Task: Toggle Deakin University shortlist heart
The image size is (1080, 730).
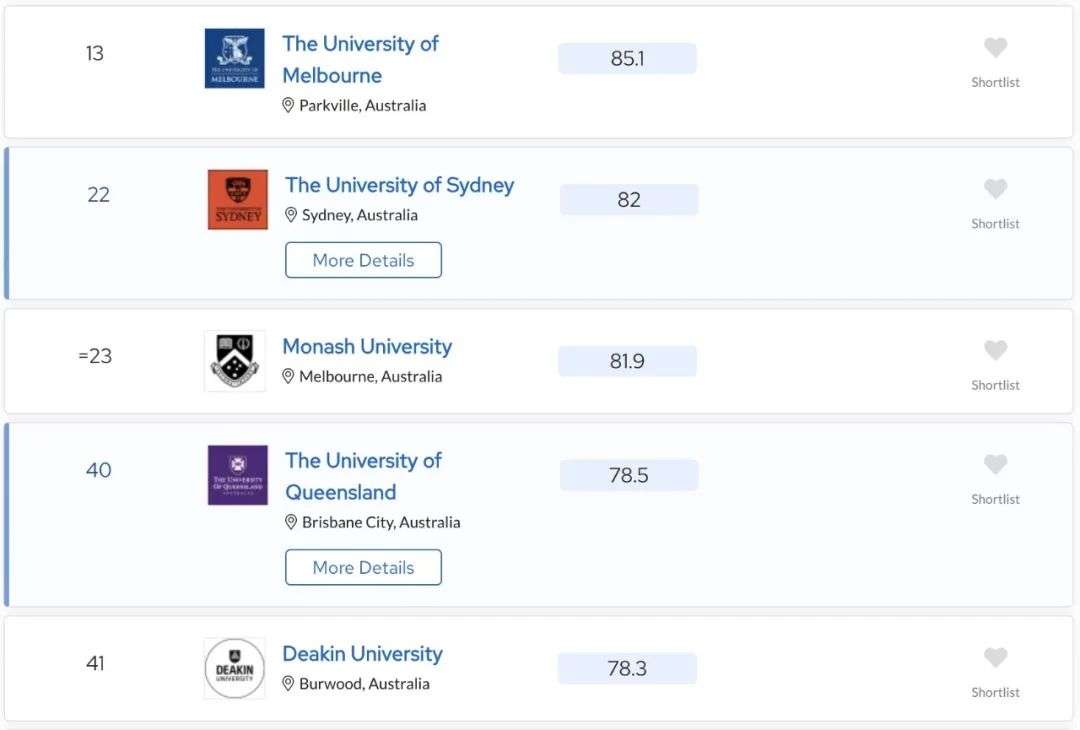Action: click(x=995, y=658)
